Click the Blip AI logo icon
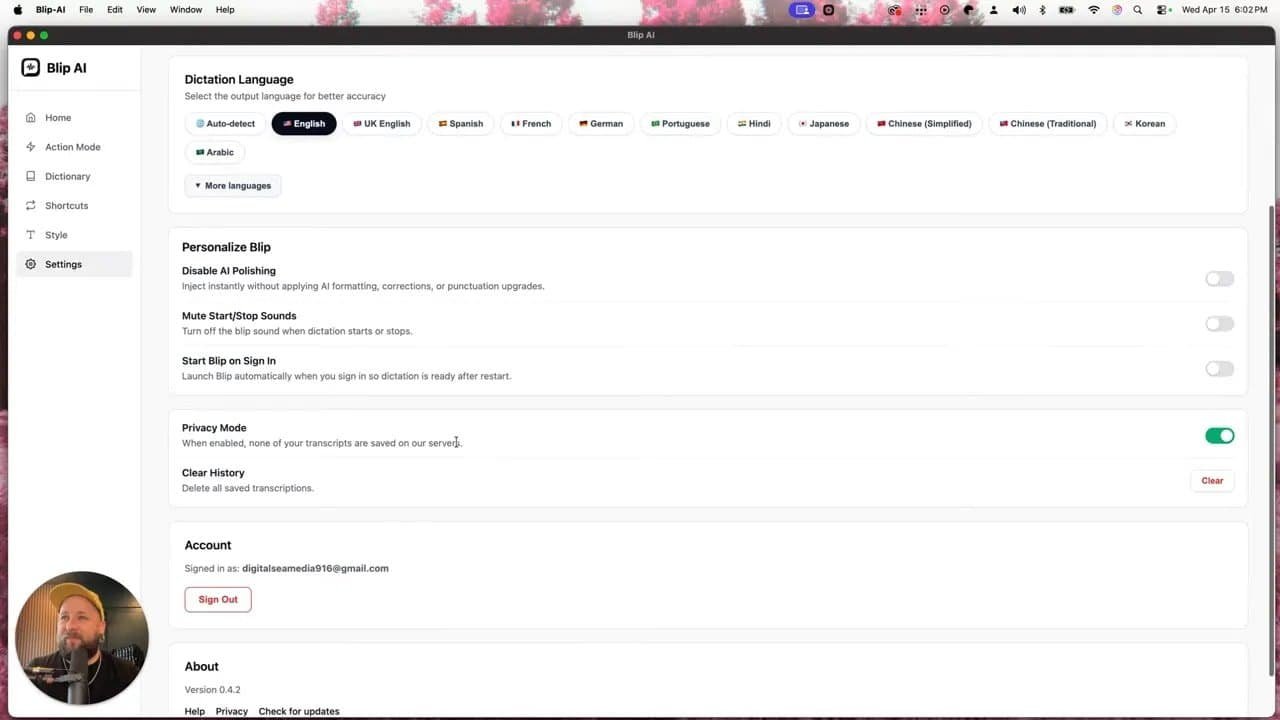Image resolution: width=1280 pixels, height=720 pixels. (30, 67)
